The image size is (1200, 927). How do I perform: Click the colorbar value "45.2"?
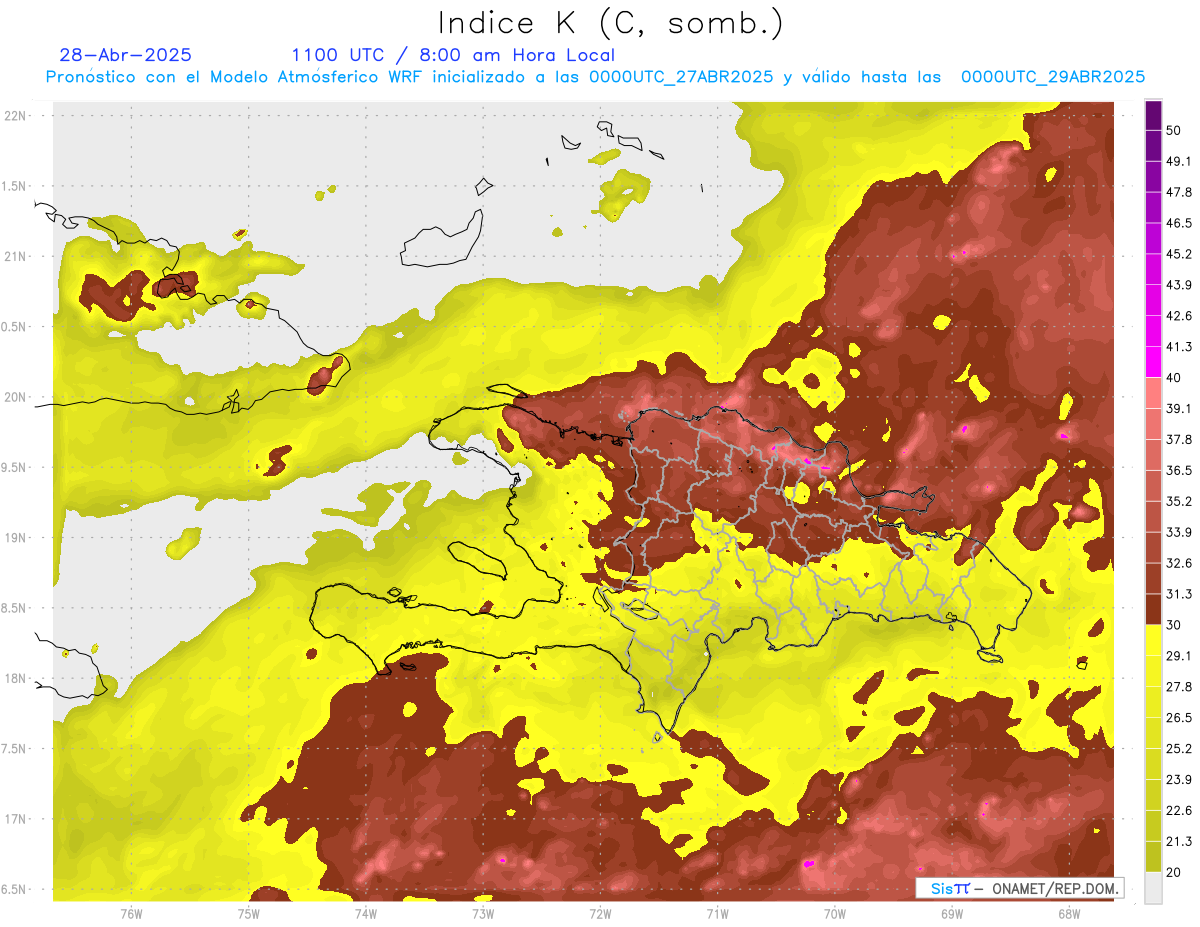point(1179,255)
